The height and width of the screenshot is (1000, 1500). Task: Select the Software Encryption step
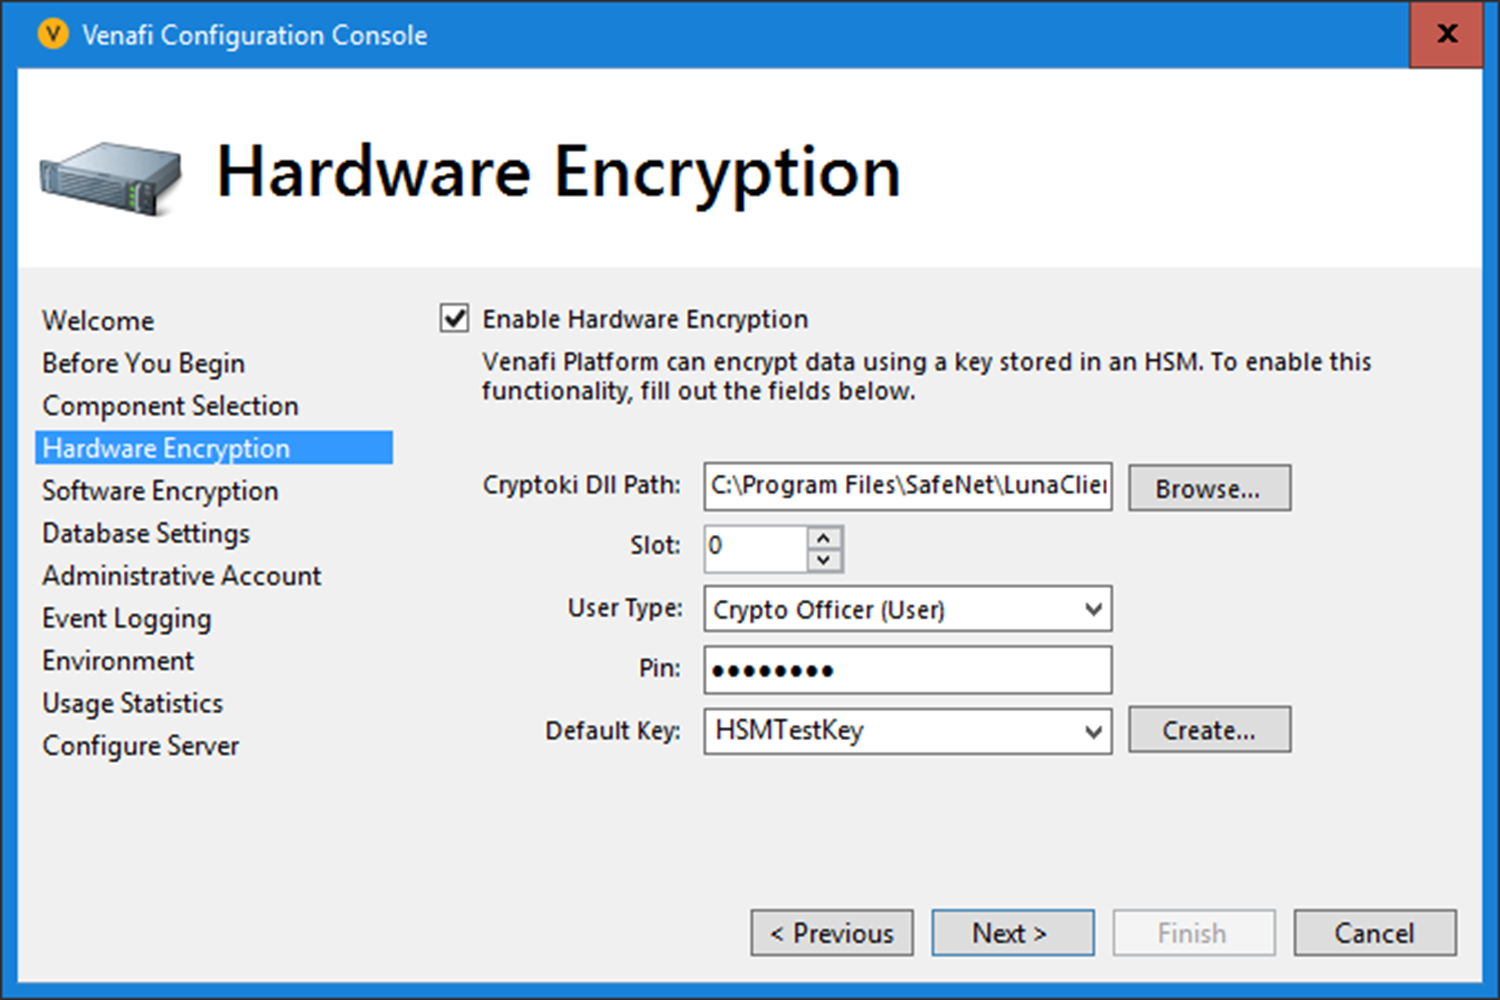(159, 490)
